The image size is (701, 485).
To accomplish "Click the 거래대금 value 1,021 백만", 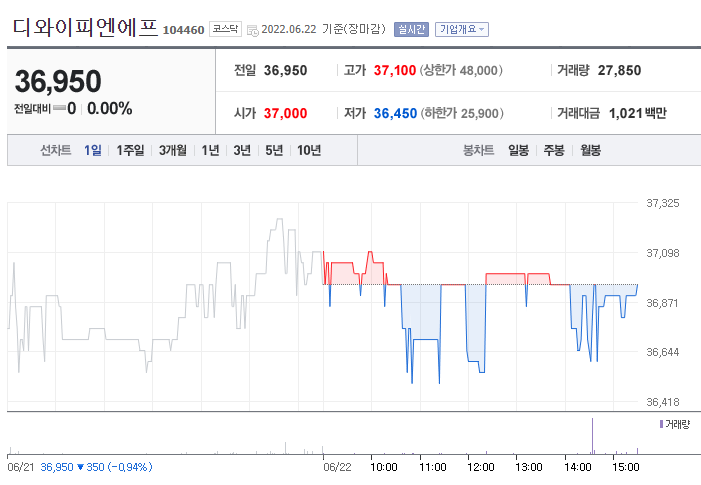I will coord(638,114).
